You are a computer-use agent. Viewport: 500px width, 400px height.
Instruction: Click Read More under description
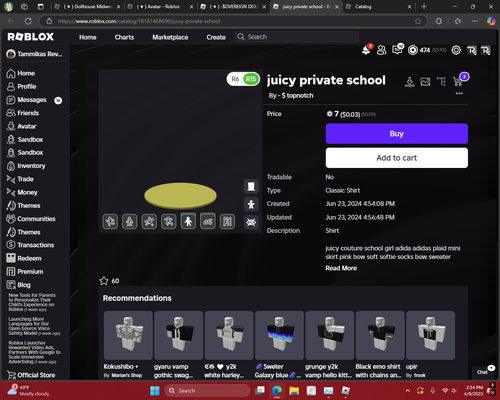pyautogui.click(x=341, y=268)
